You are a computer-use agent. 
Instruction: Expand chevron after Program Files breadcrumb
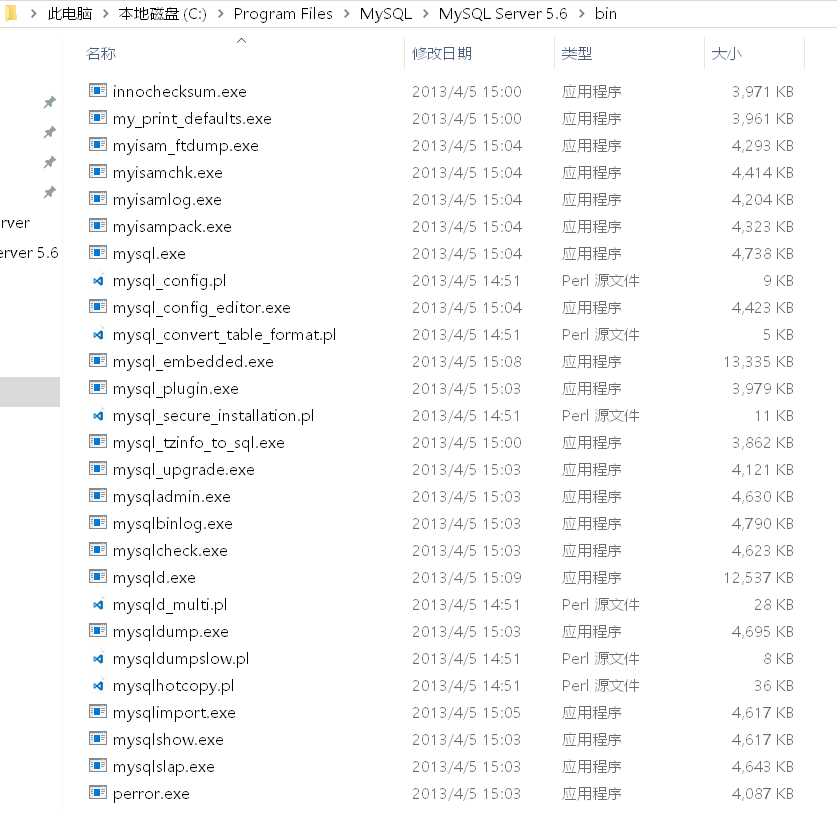pyautogui.click(x=346, y=14)
